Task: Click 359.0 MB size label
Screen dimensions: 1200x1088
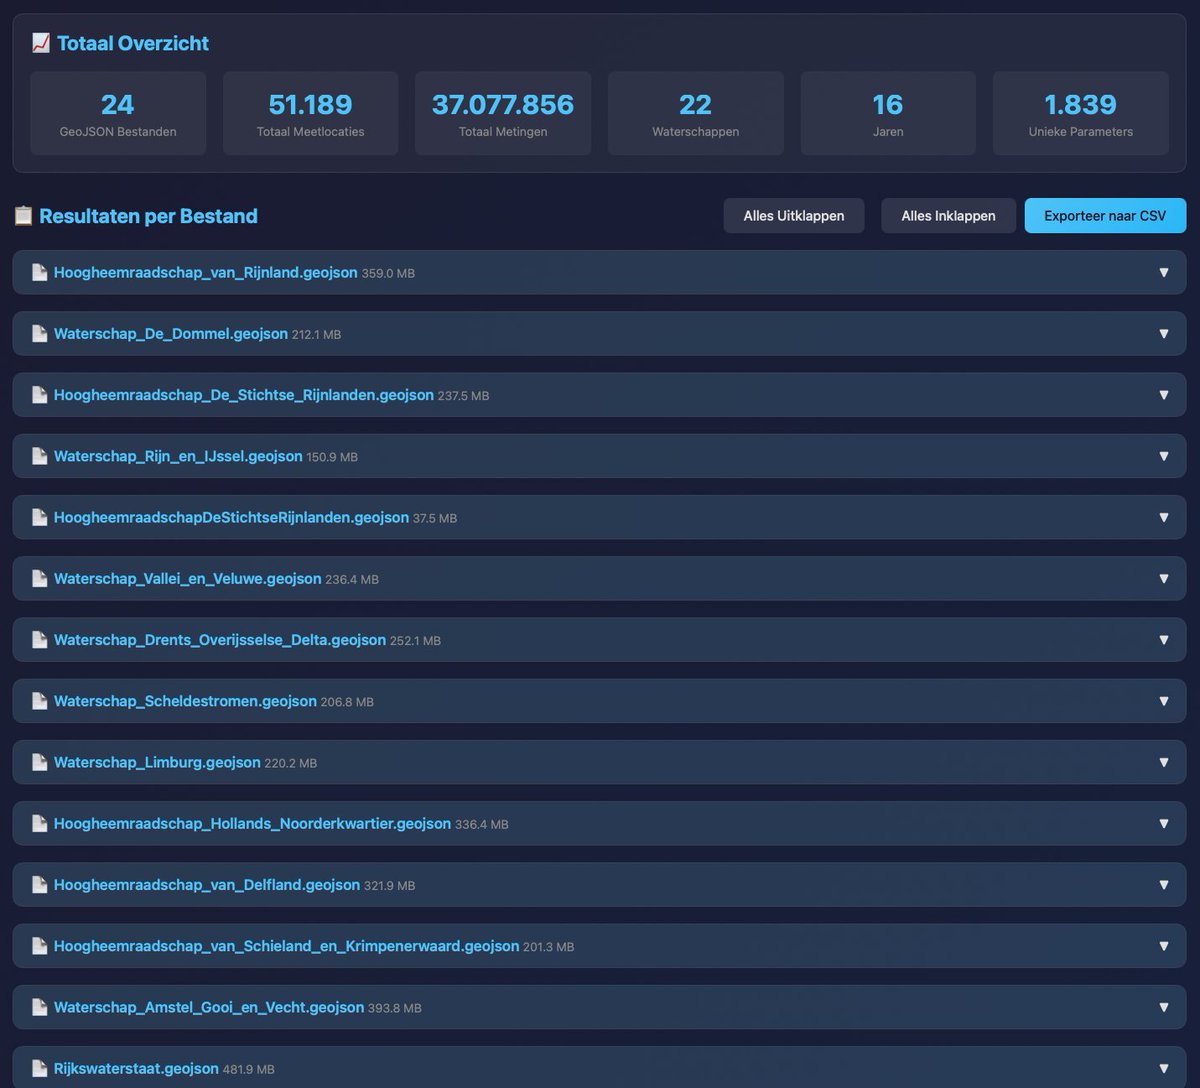Action: tap(388, 273)
